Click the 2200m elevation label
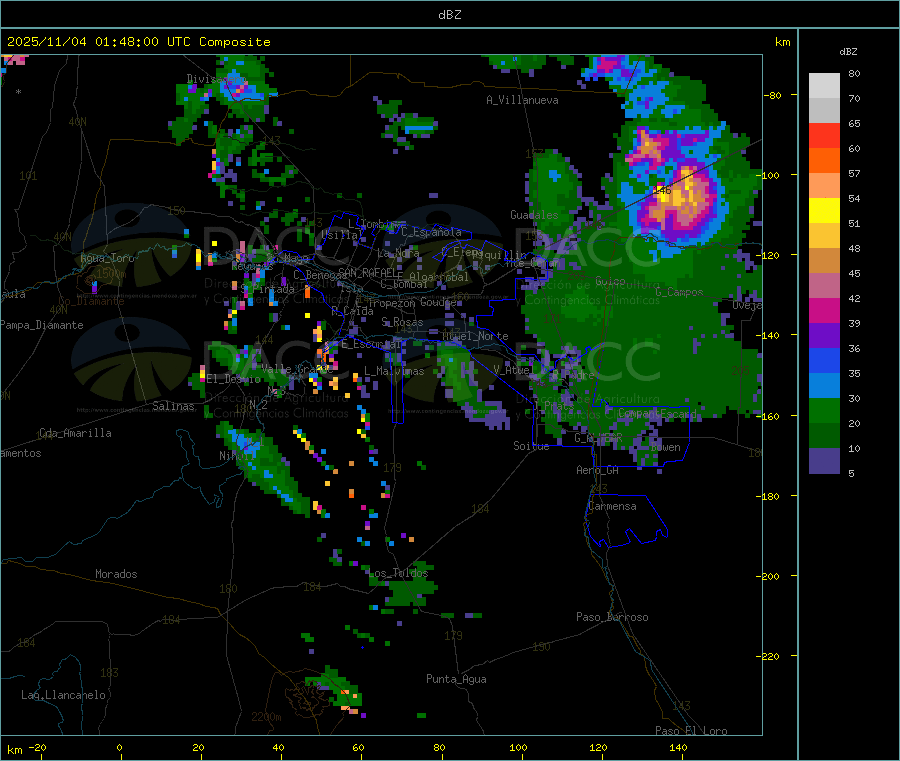The width and height of the screenshot is (900, 761). [266, 717]
